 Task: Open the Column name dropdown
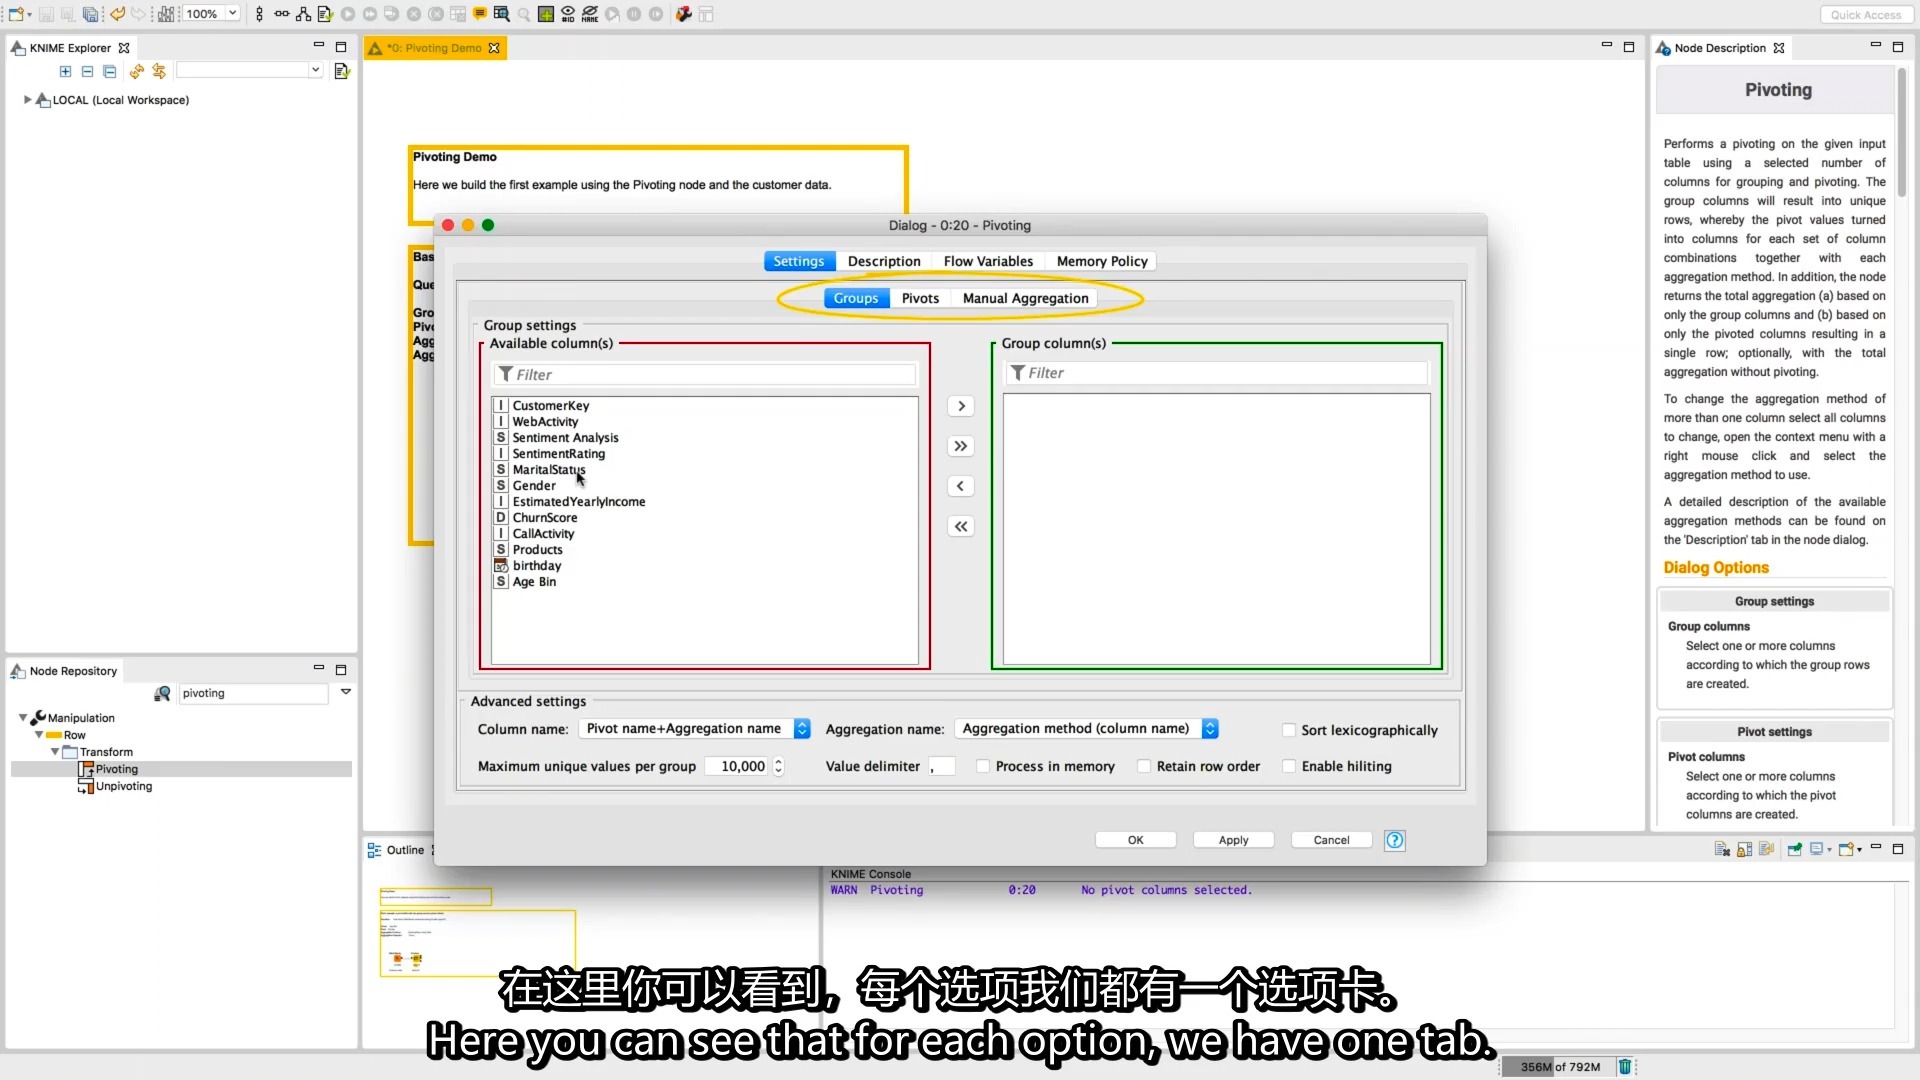point(694,729)
